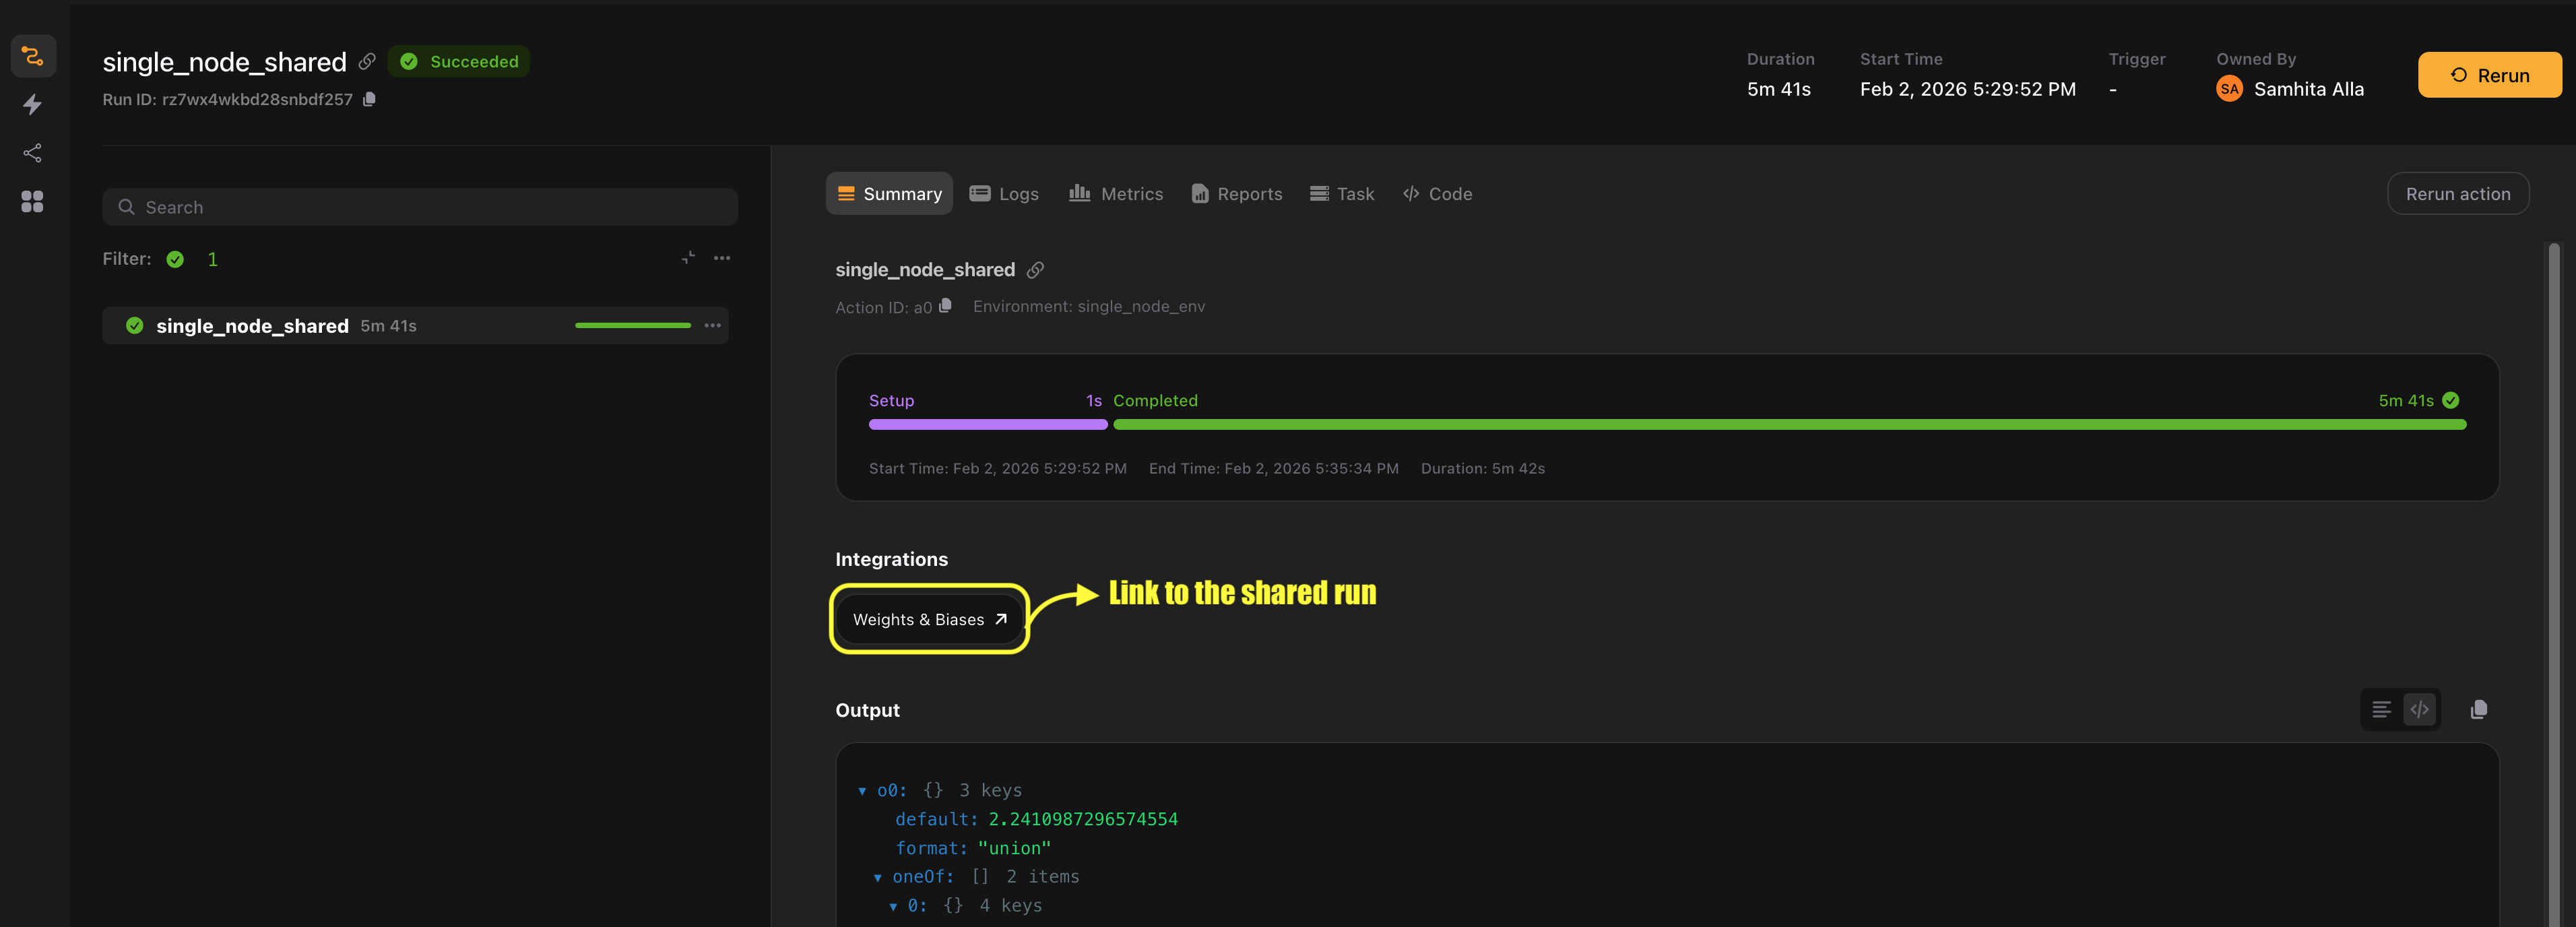Click the link icon next to single_node_shared heading

pyautogui.click(x=1036, y=269)
